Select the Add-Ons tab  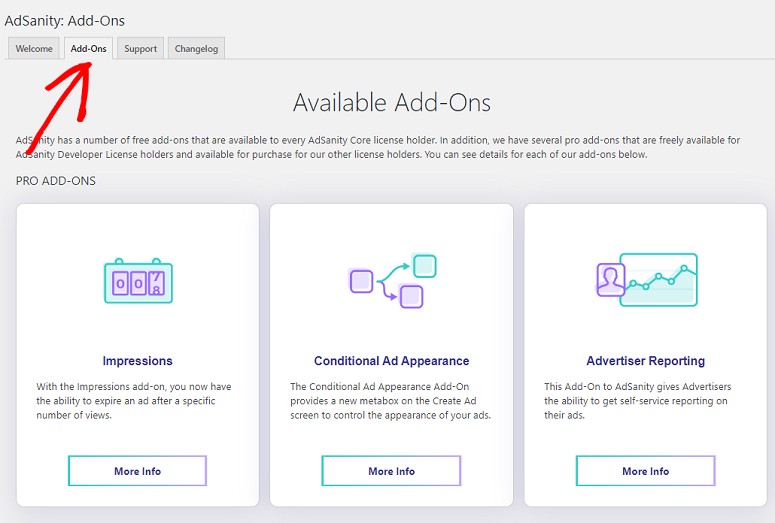(x=88, y=48)
